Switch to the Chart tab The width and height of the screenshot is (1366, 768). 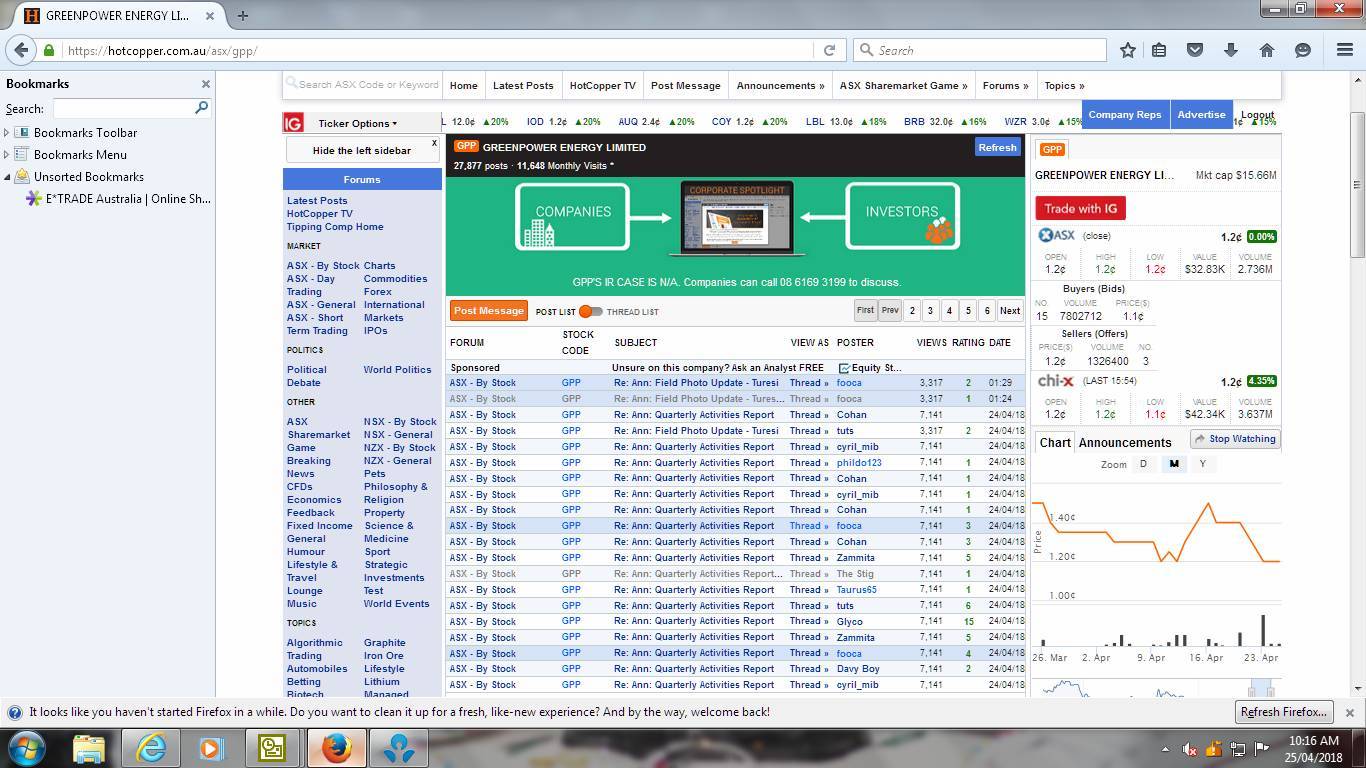tap(1054, 442)
